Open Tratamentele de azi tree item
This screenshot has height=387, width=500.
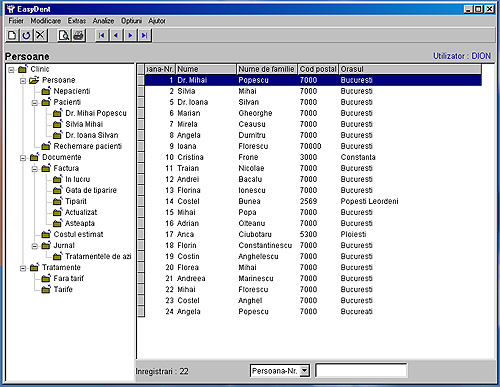[x=98, y=256]
